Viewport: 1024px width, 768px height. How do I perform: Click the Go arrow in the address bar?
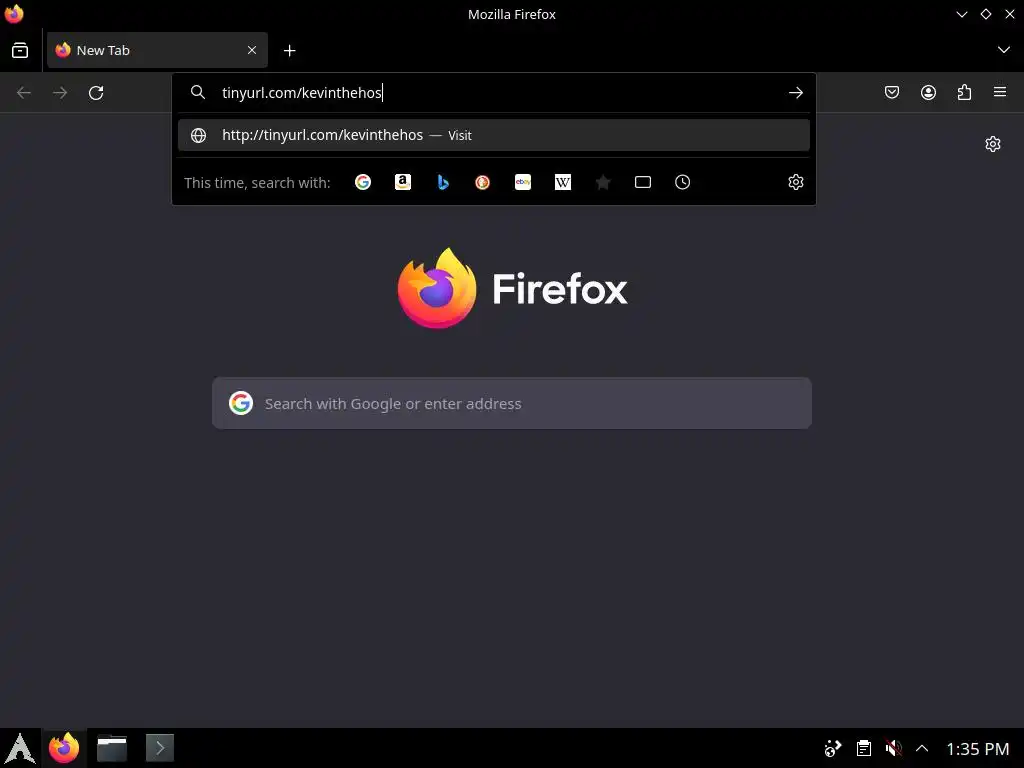[795, 93]
